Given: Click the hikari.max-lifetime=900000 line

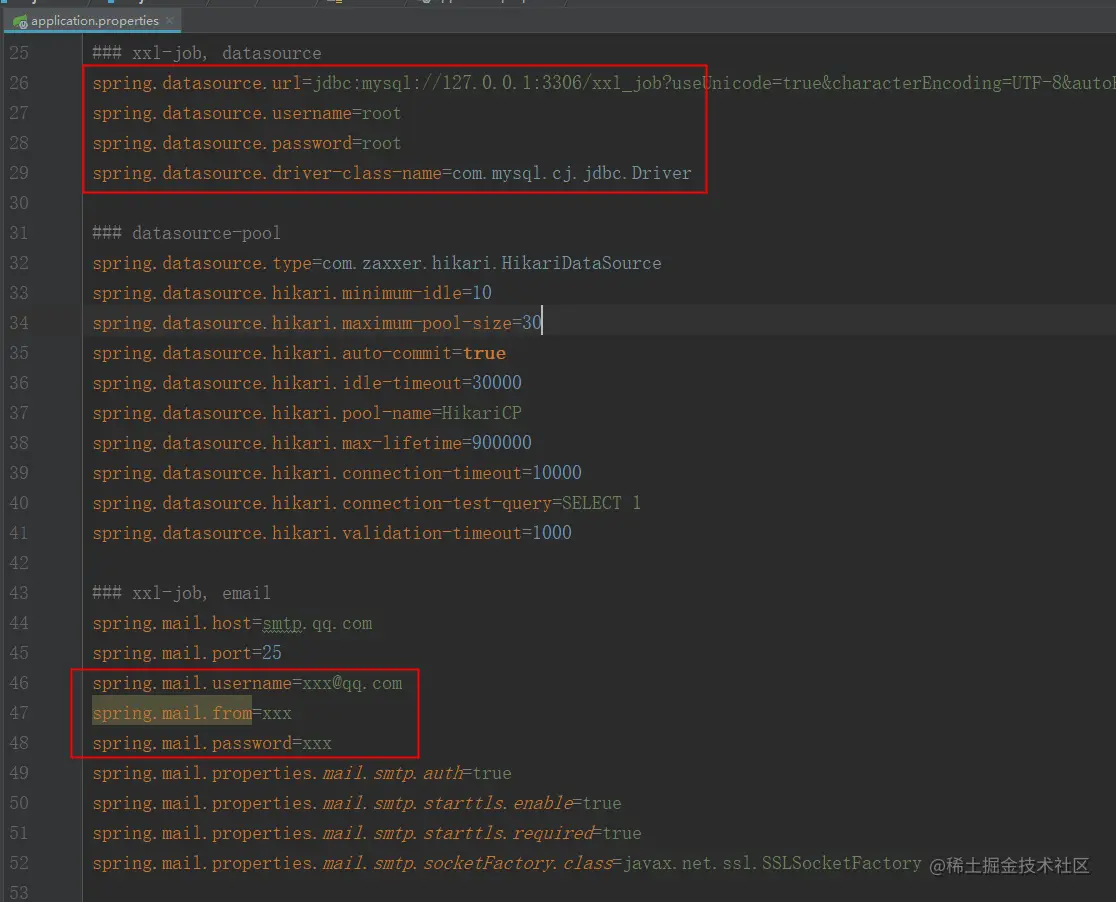Looking at the screenshot, I should point(312,443).
